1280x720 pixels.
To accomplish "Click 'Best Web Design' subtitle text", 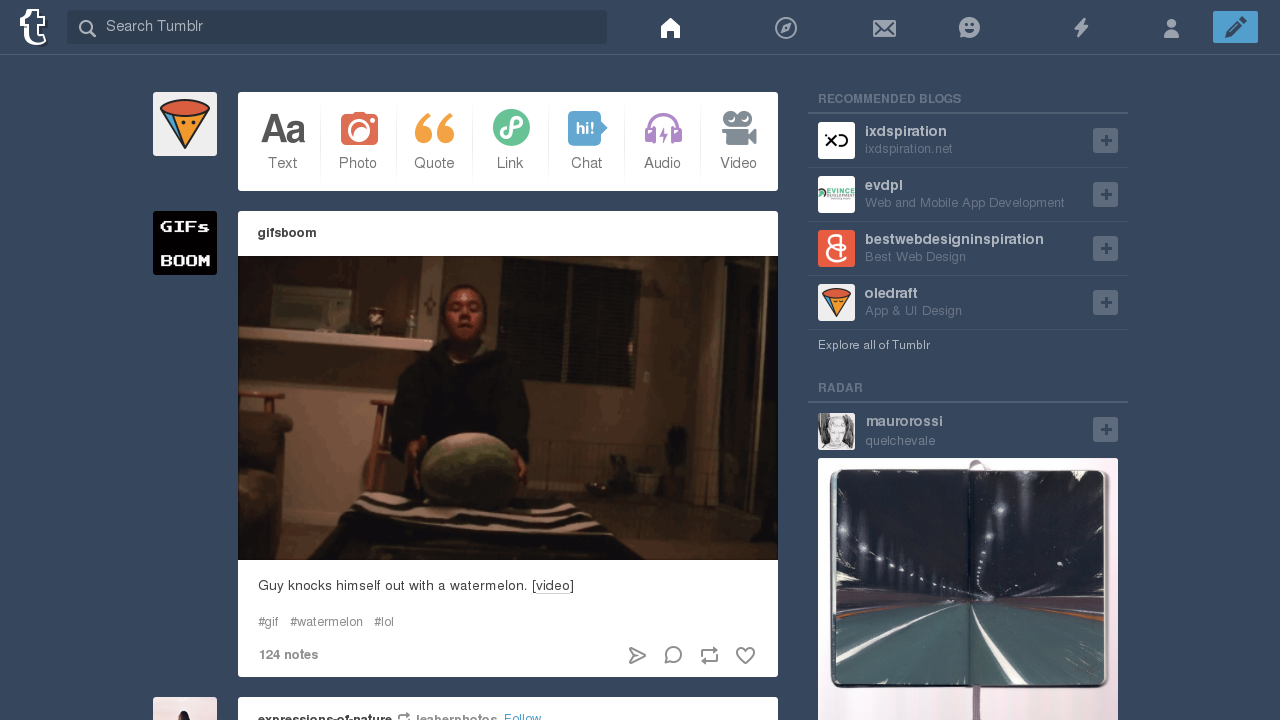I will coord(915,257).
